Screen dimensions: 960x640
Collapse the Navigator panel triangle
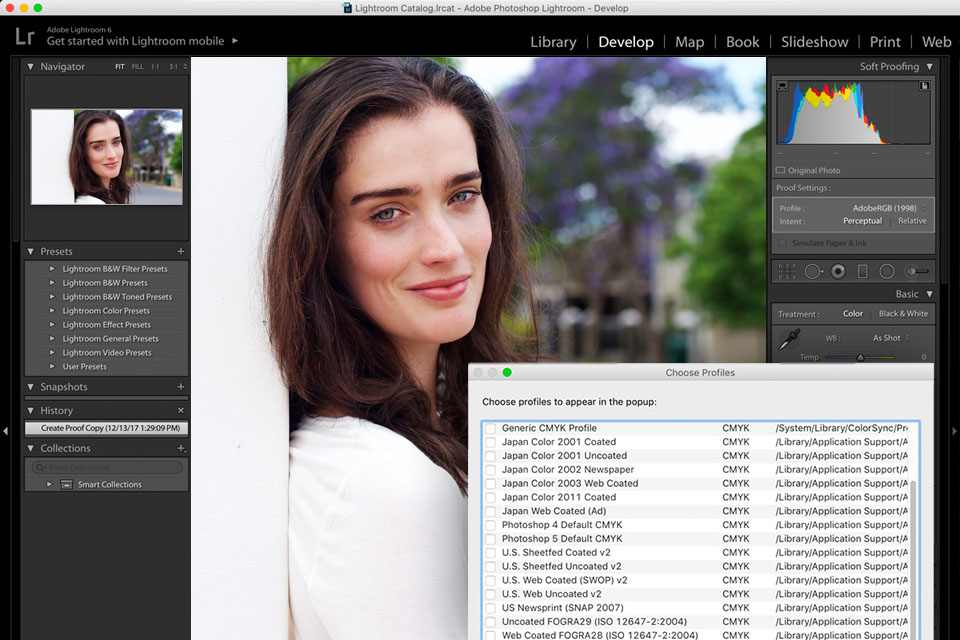[31, 66]
